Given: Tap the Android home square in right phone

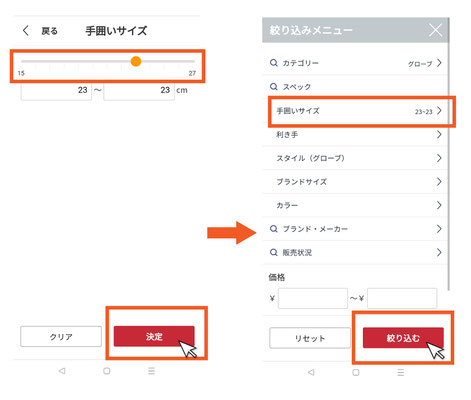Looking at the screenshot, I should pyautogui.click(x=356, y=372).
